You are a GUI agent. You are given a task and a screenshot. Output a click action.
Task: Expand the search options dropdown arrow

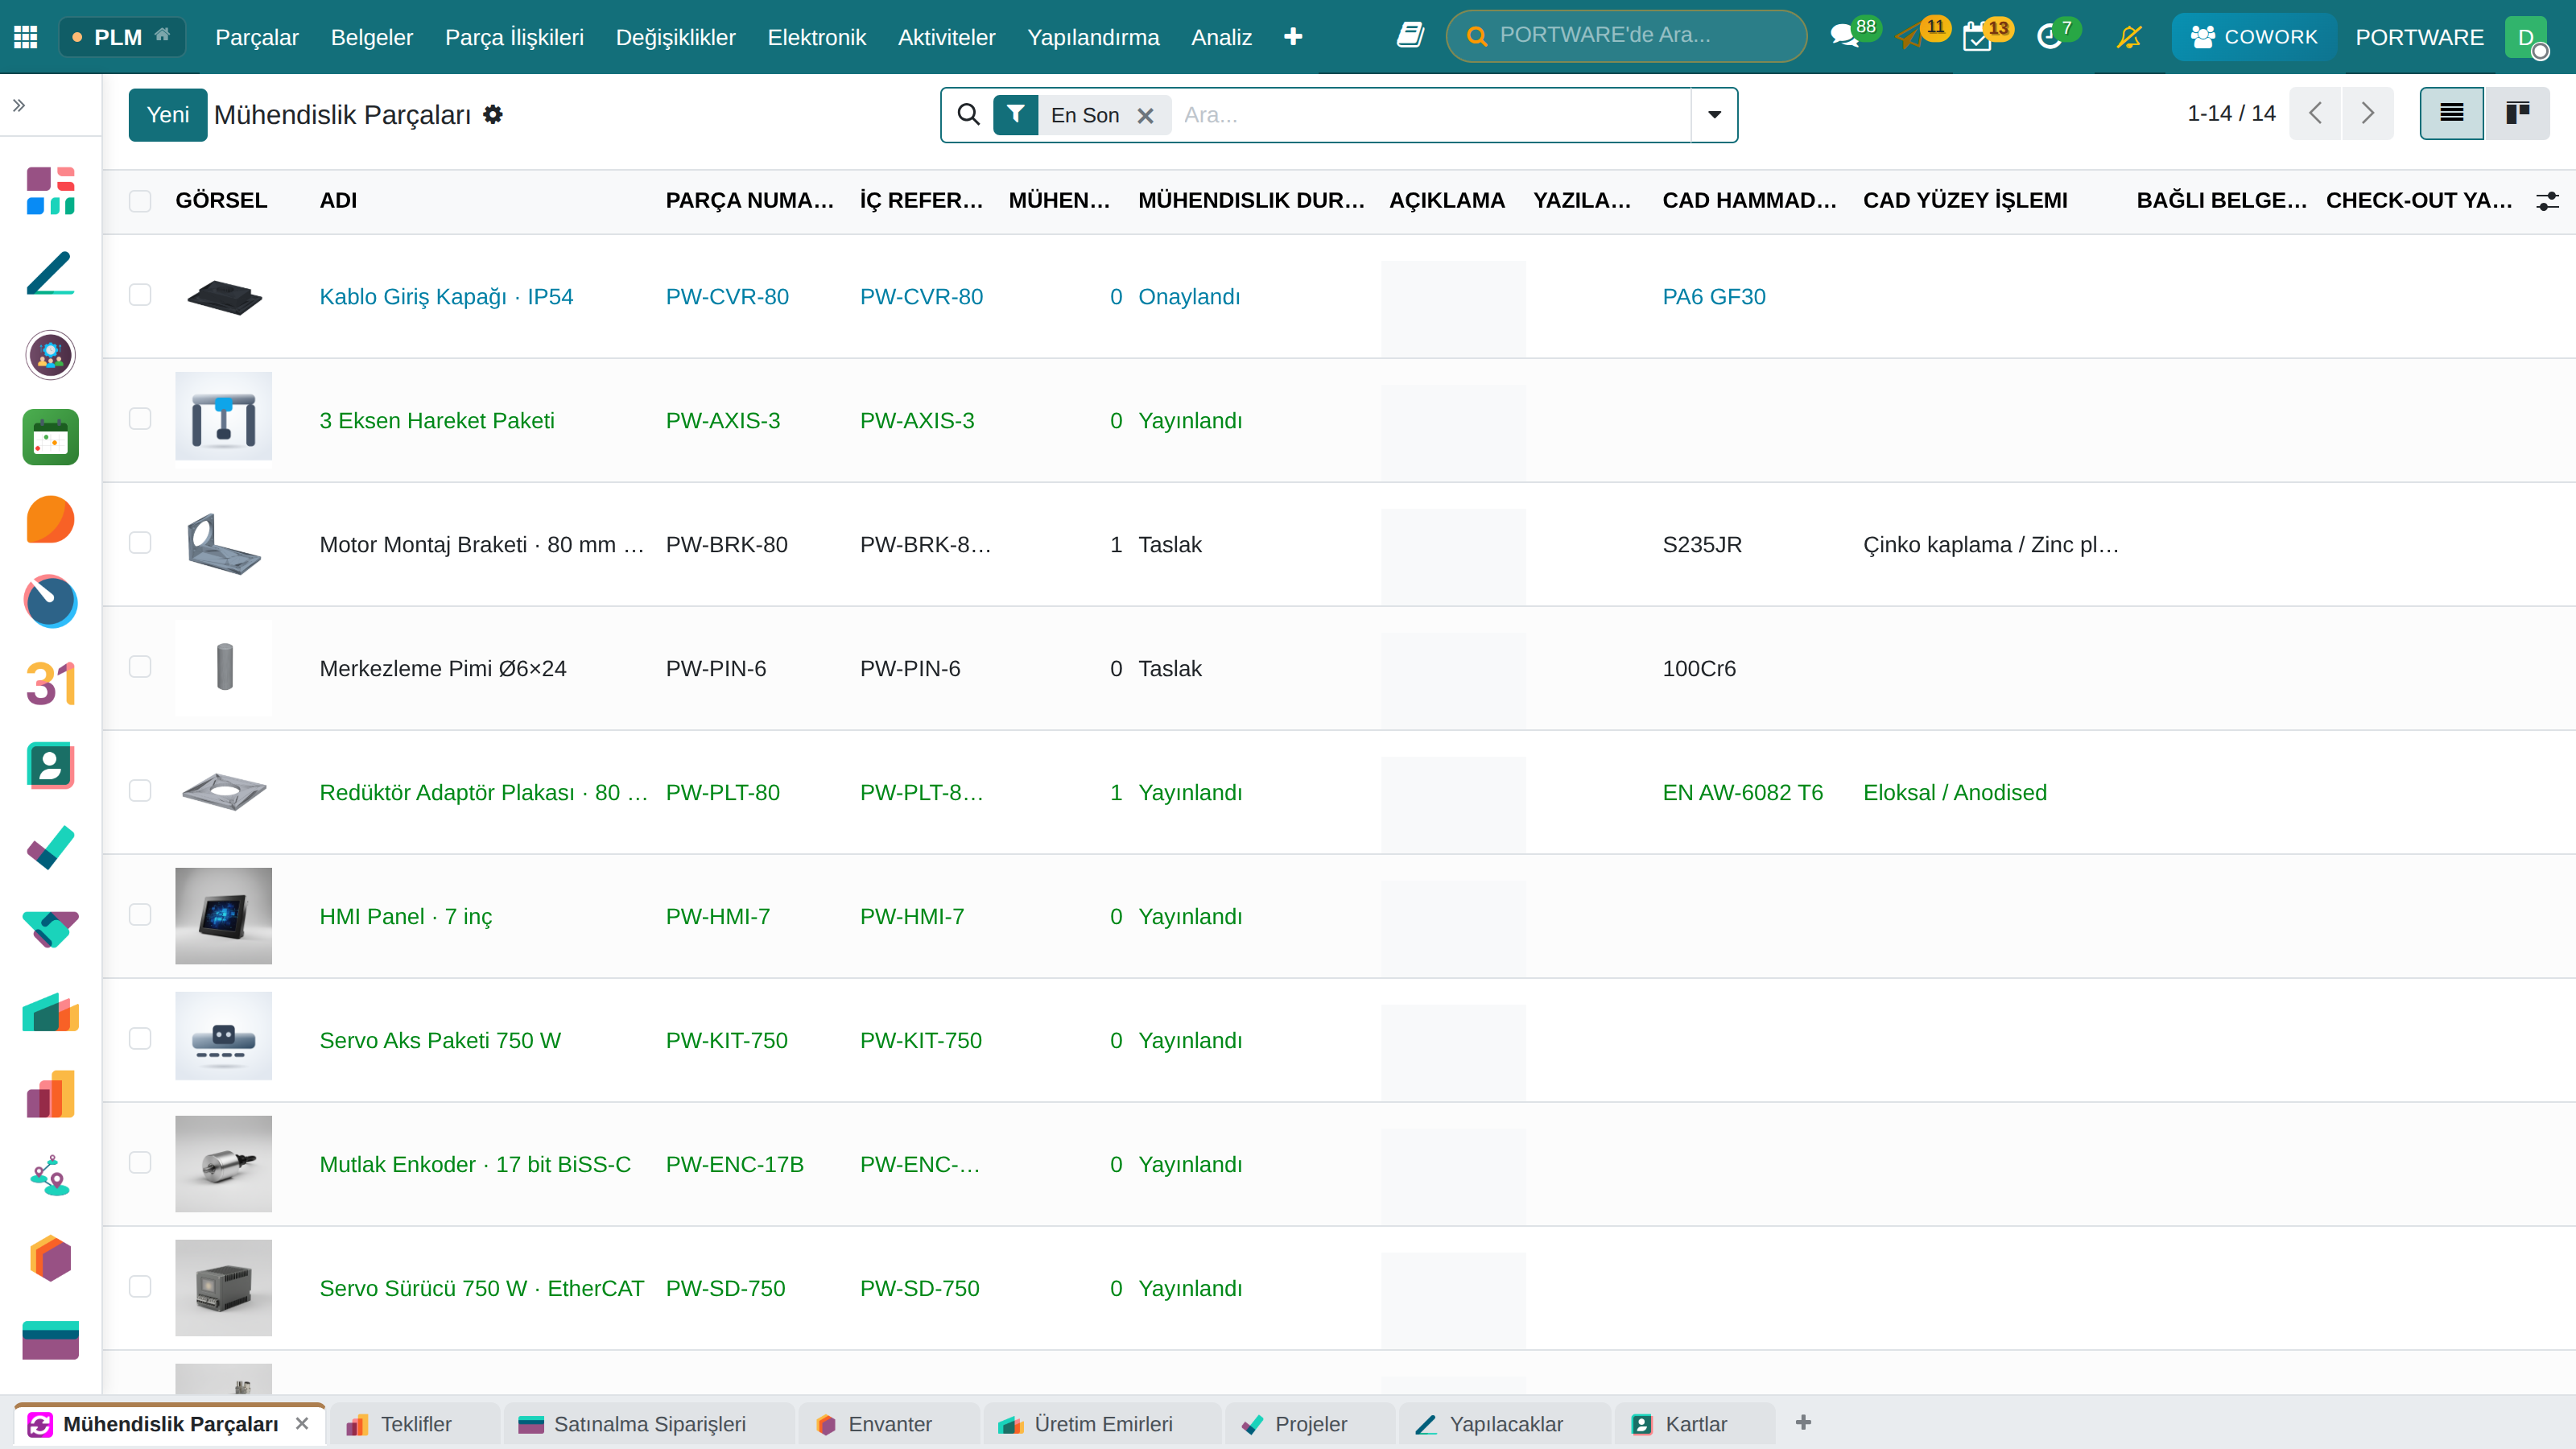(x=1714, y=115)
